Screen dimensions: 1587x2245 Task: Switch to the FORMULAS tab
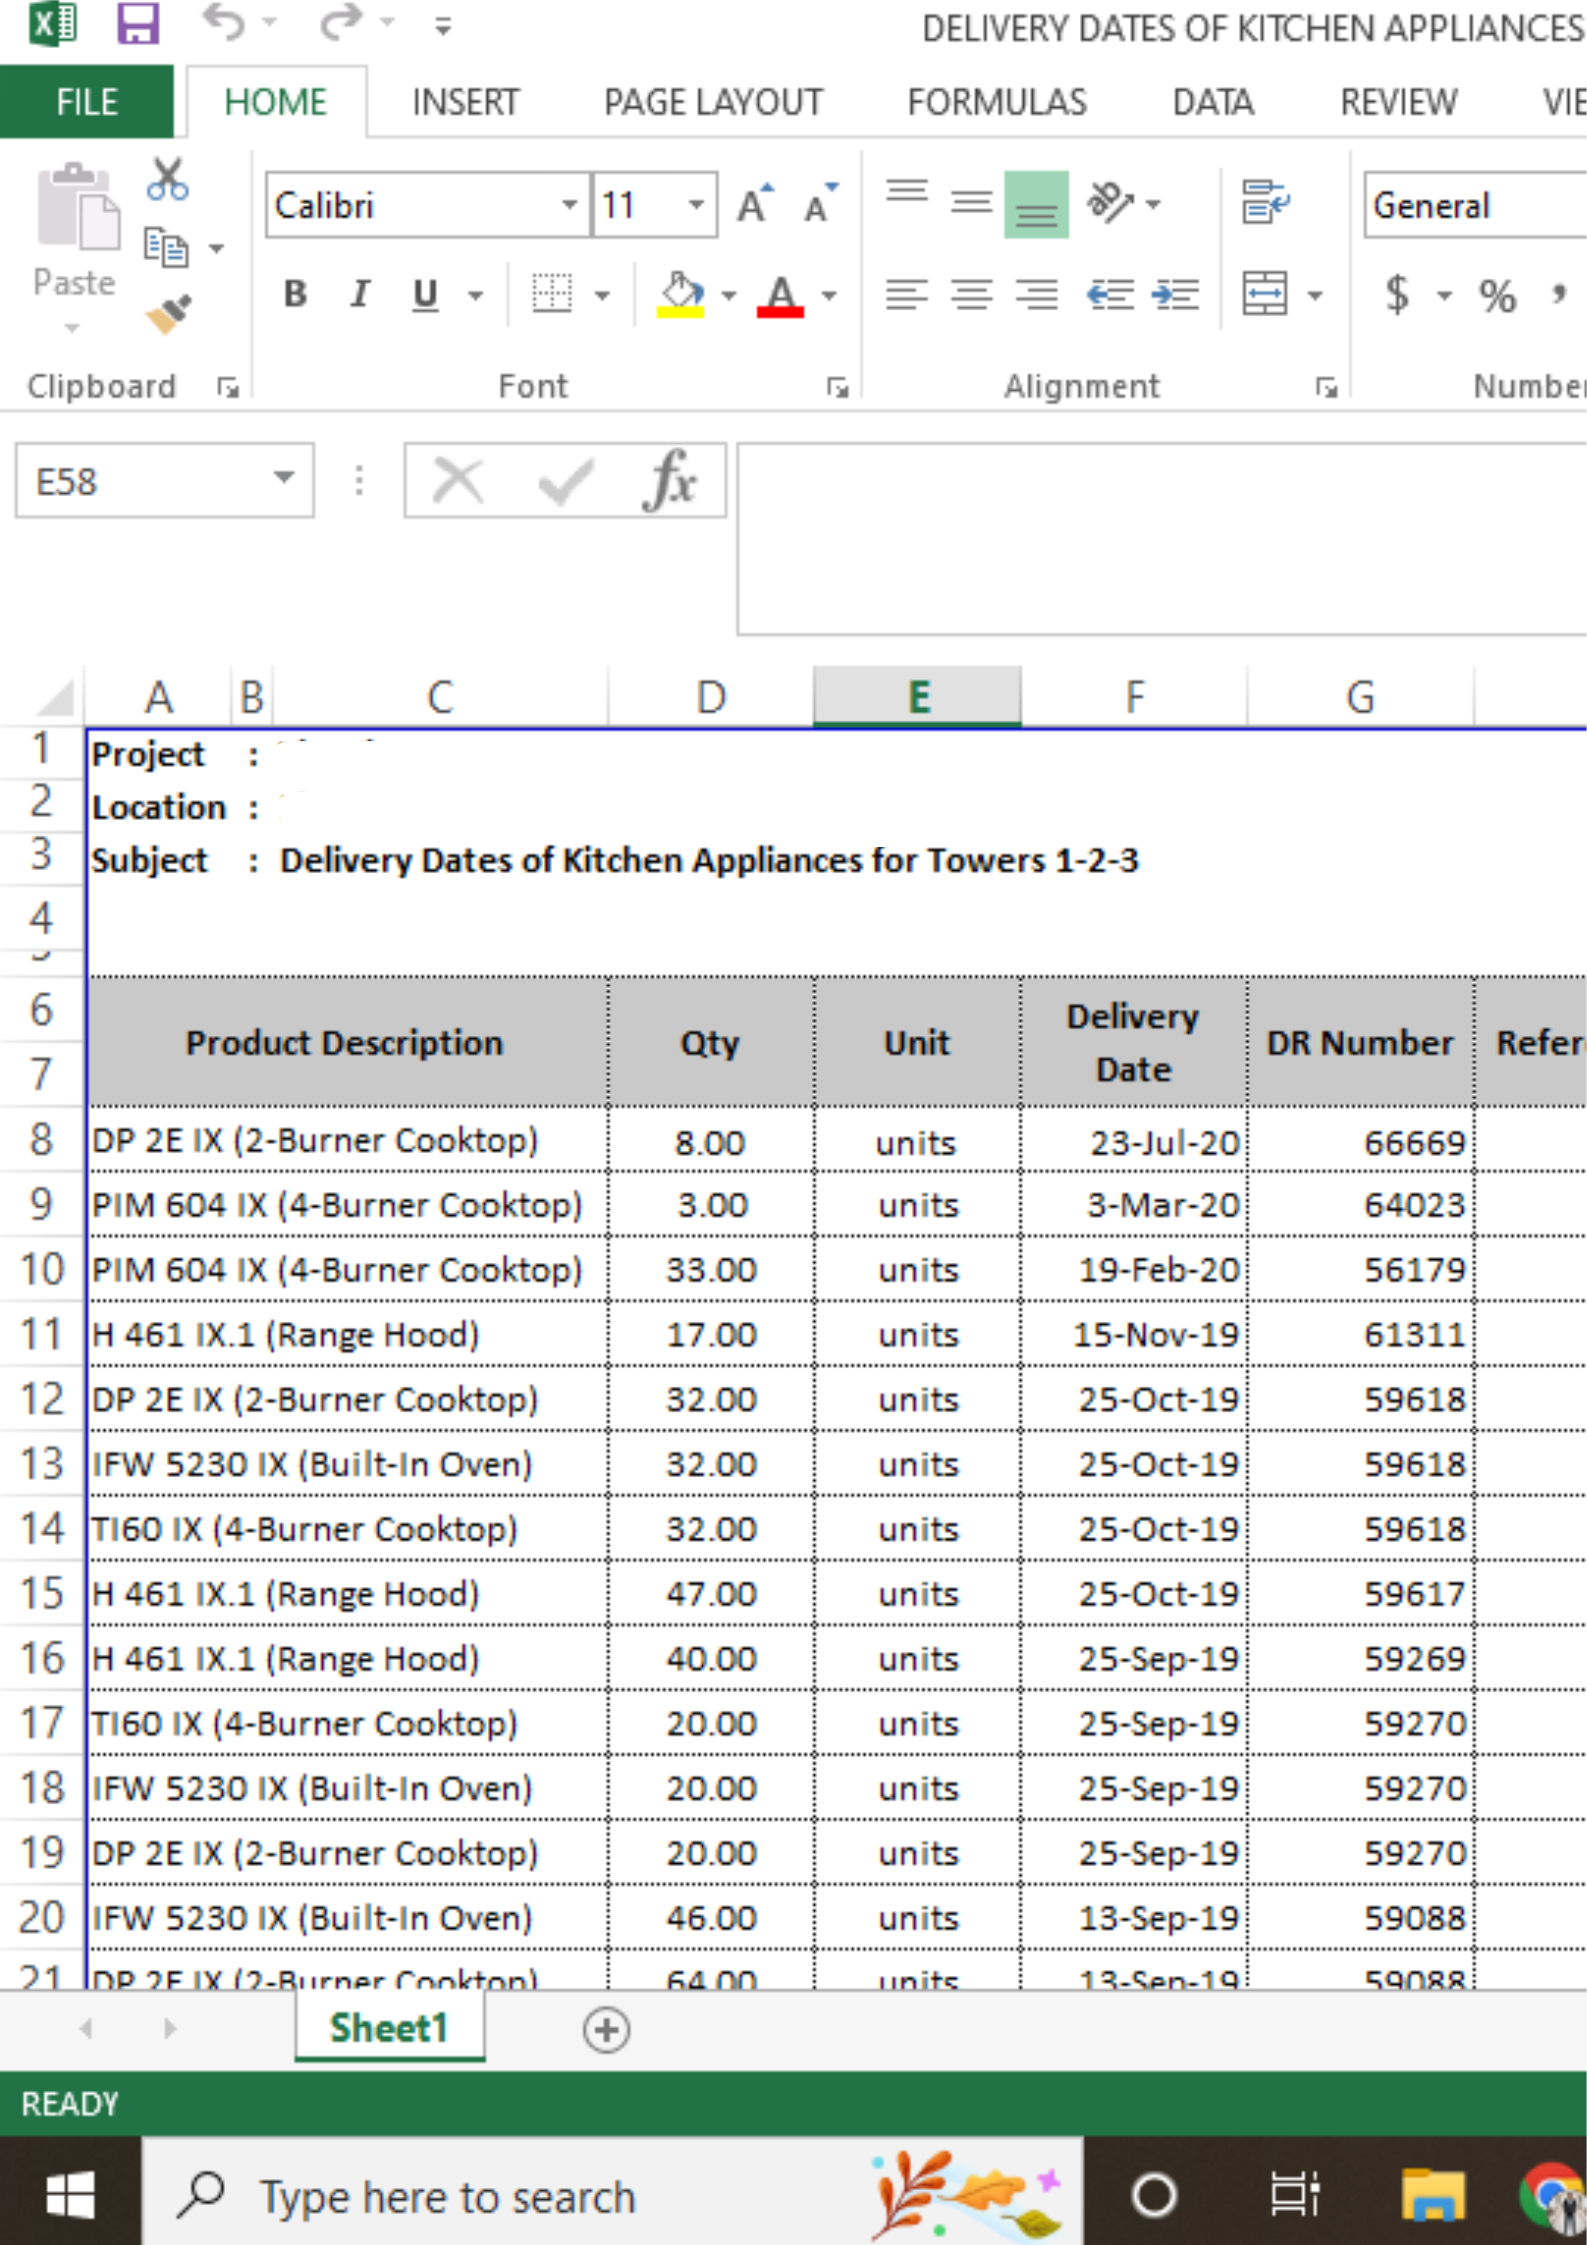997,101
